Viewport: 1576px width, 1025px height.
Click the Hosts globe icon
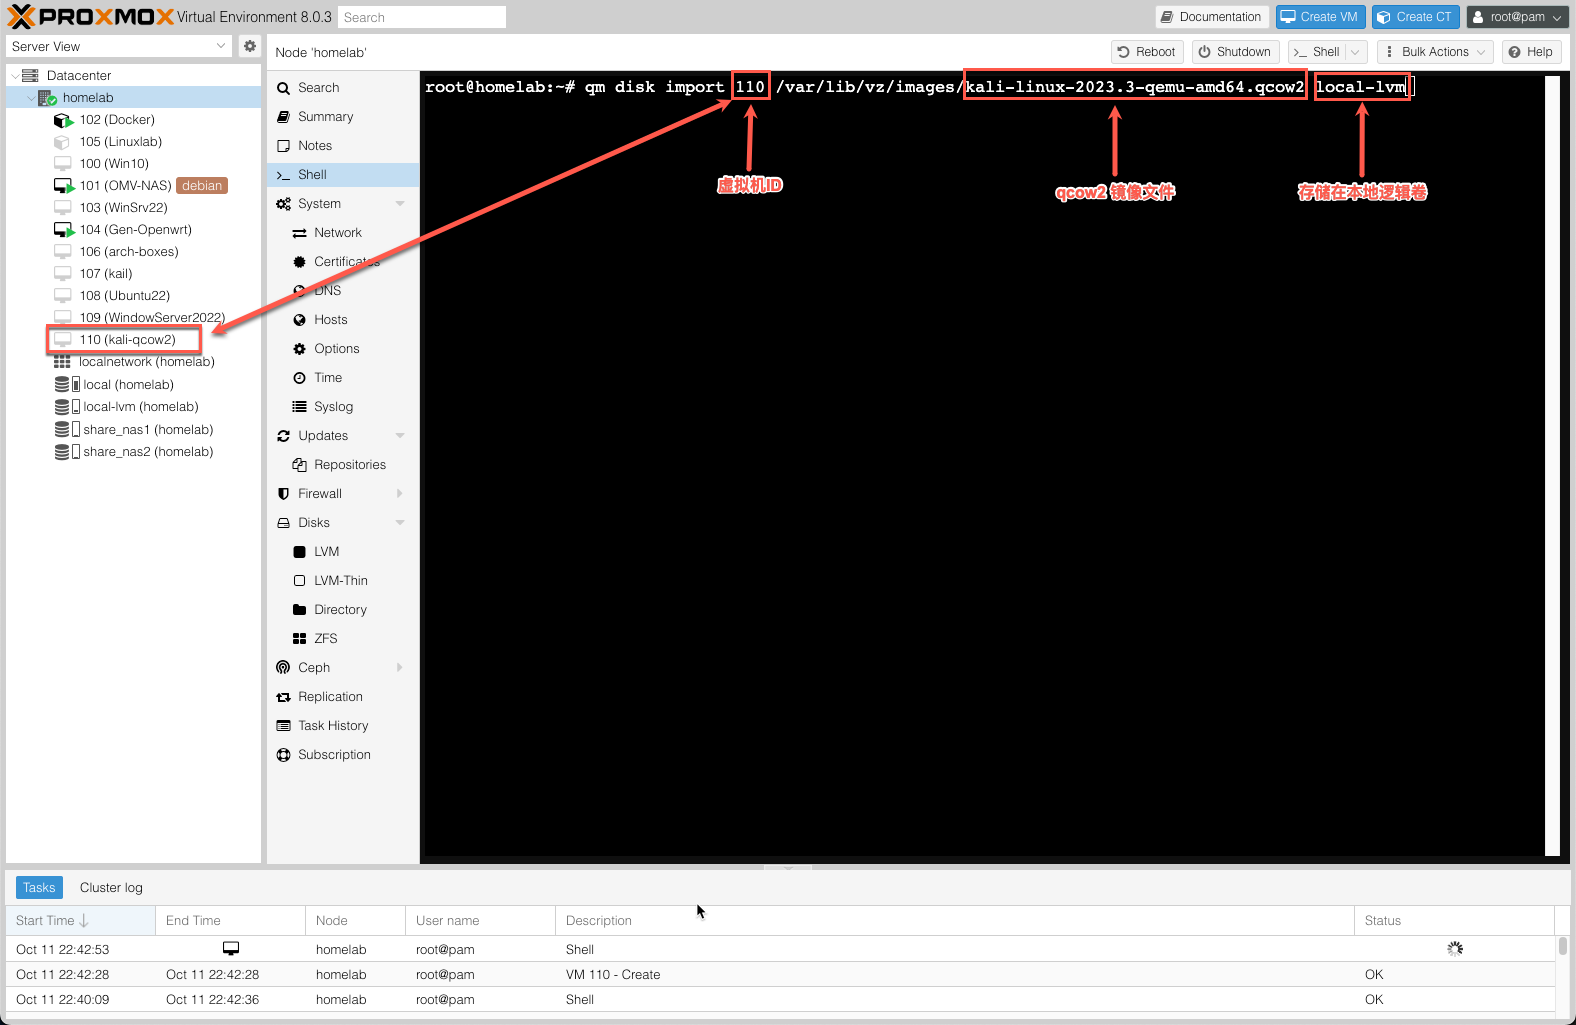coord(299,320)
